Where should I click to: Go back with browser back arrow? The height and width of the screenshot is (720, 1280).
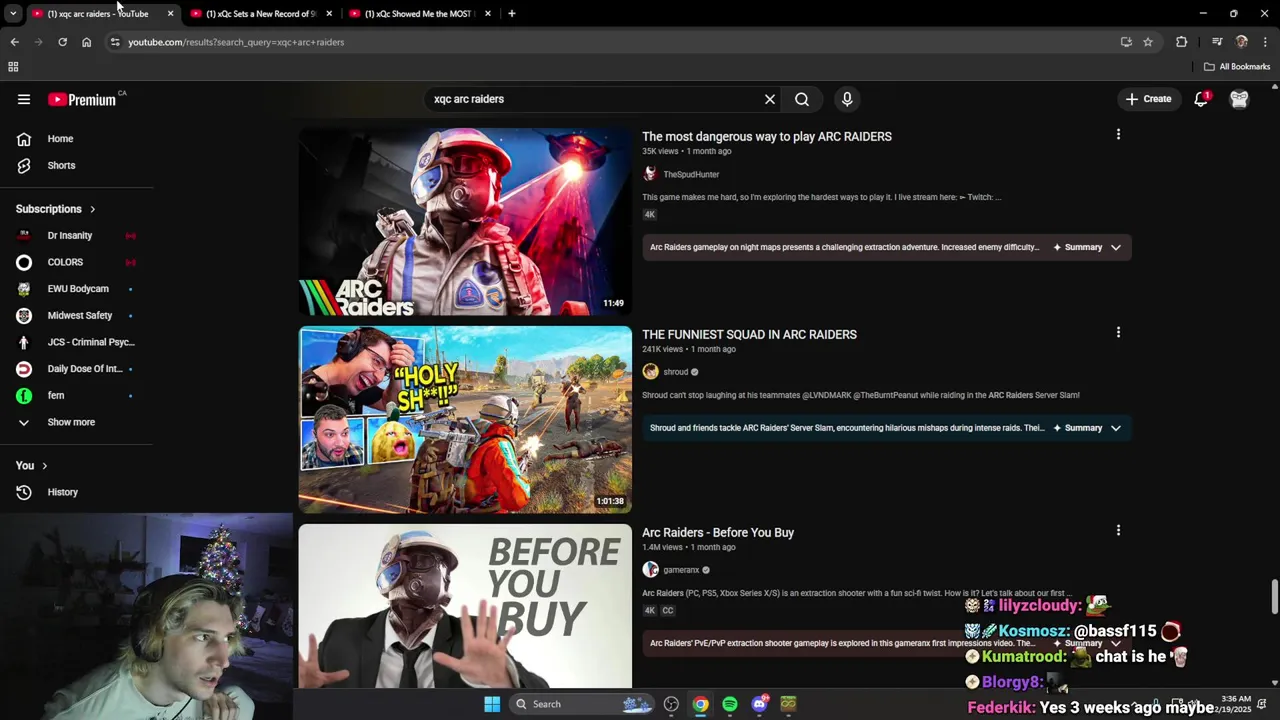pos(14,42)
